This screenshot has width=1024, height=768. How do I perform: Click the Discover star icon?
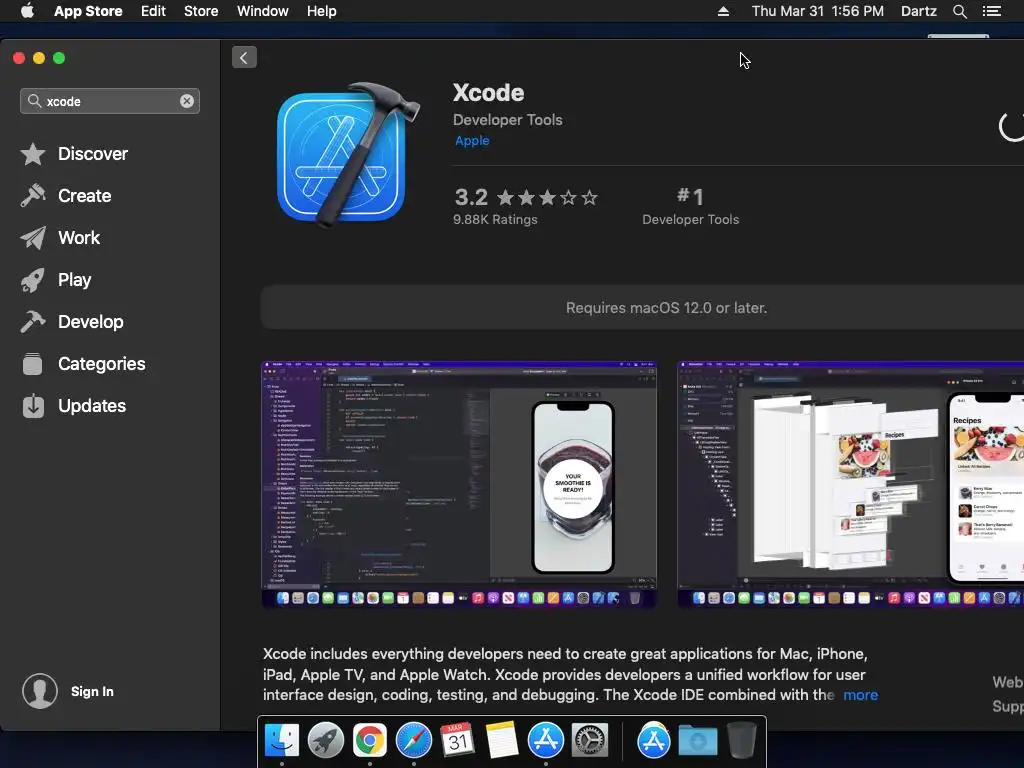(x=33, y=154)
